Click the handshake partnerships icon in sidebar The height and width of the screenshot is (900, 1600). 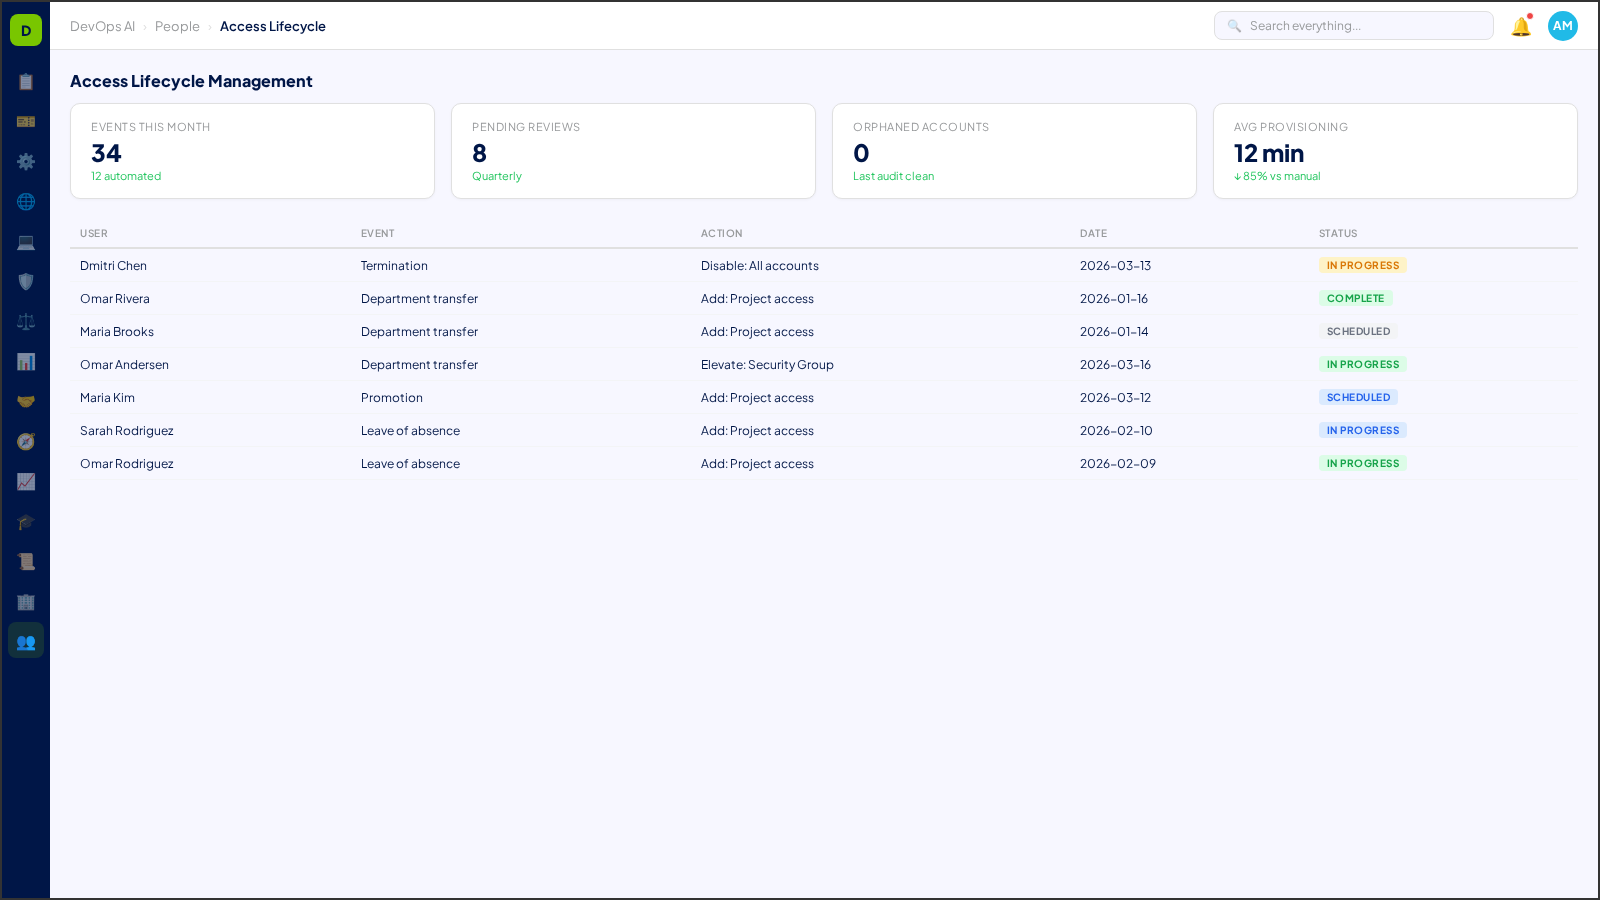pos(26,401)
